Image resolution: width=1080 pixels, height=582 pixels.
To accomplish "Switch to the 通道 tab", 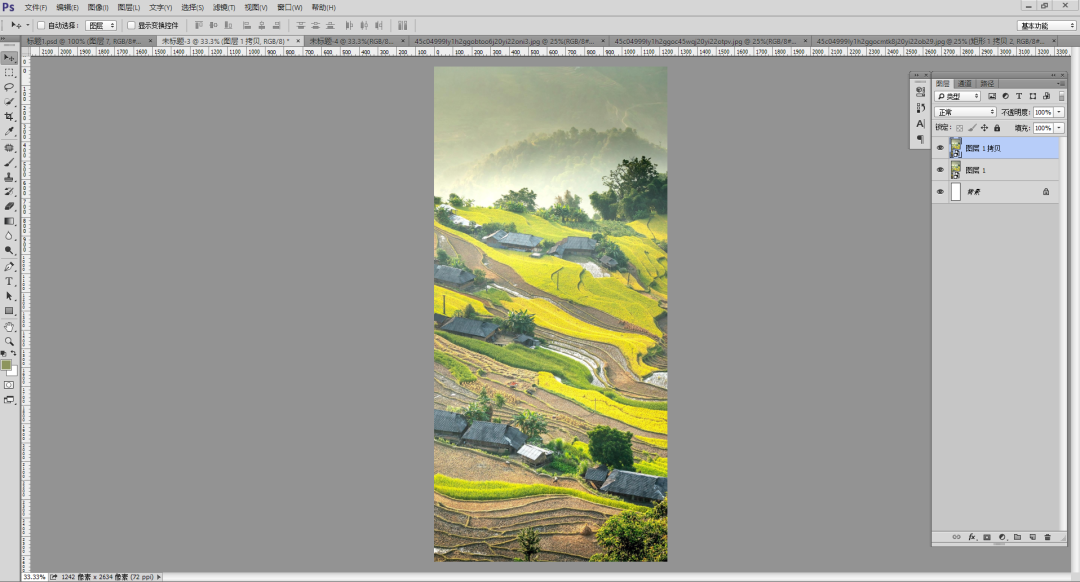I will point(964,83).
